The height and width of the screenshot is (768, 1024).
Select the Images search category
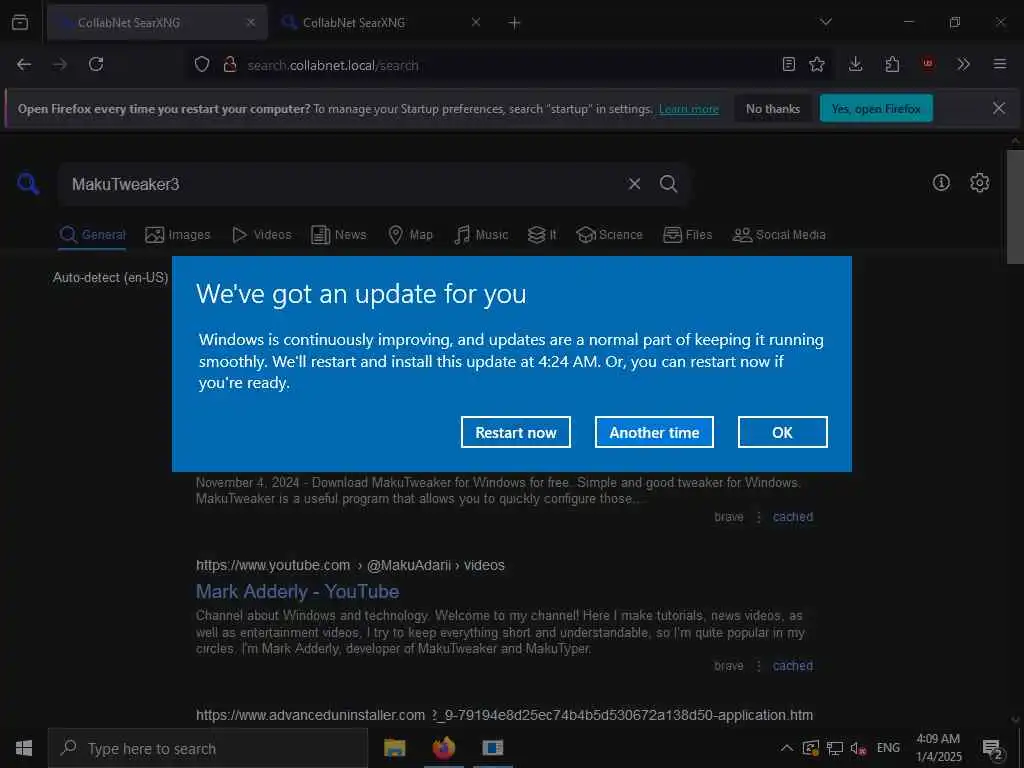[x=178, y=235]
